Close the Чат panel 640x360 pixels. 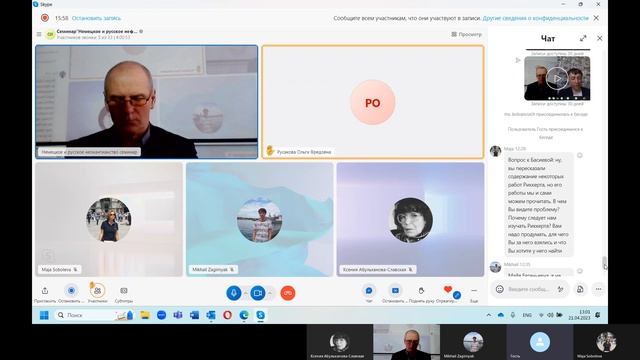[x=599, y=38]
